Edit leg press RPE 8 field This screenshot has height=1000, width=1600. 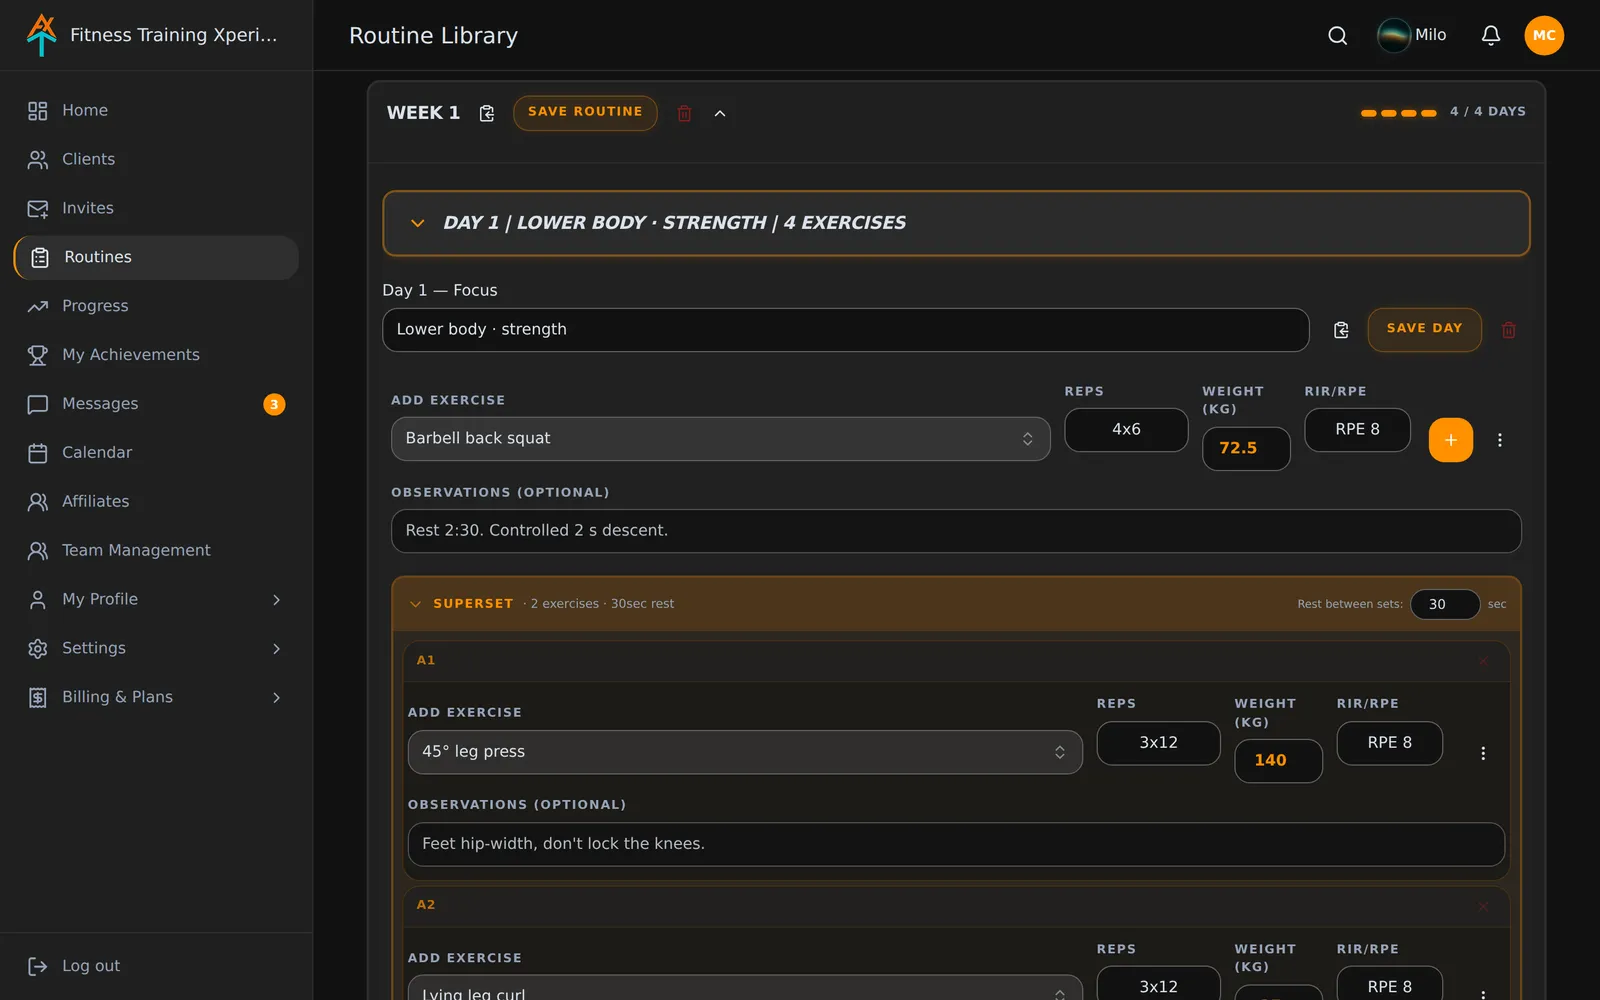(1389, 743)
